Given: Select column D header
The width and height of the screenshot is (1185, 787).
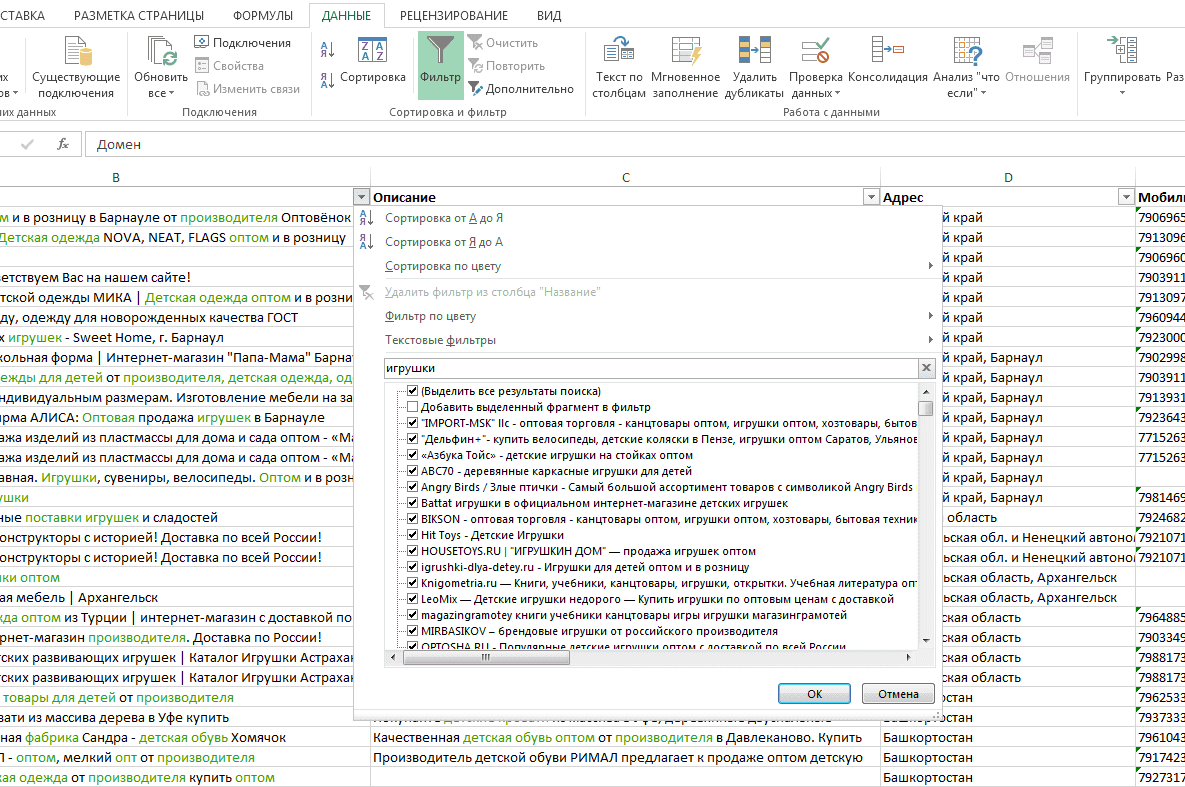Looking at the screenshot, I should 1008,178.
